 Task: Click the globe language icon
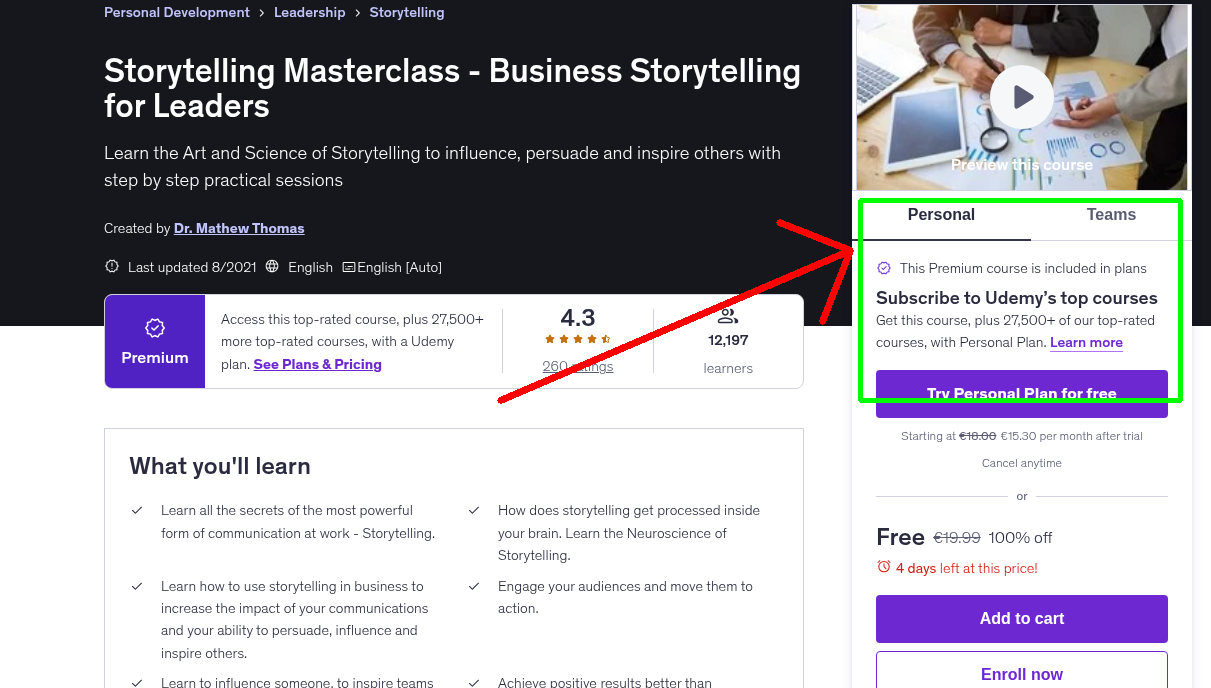272,267
